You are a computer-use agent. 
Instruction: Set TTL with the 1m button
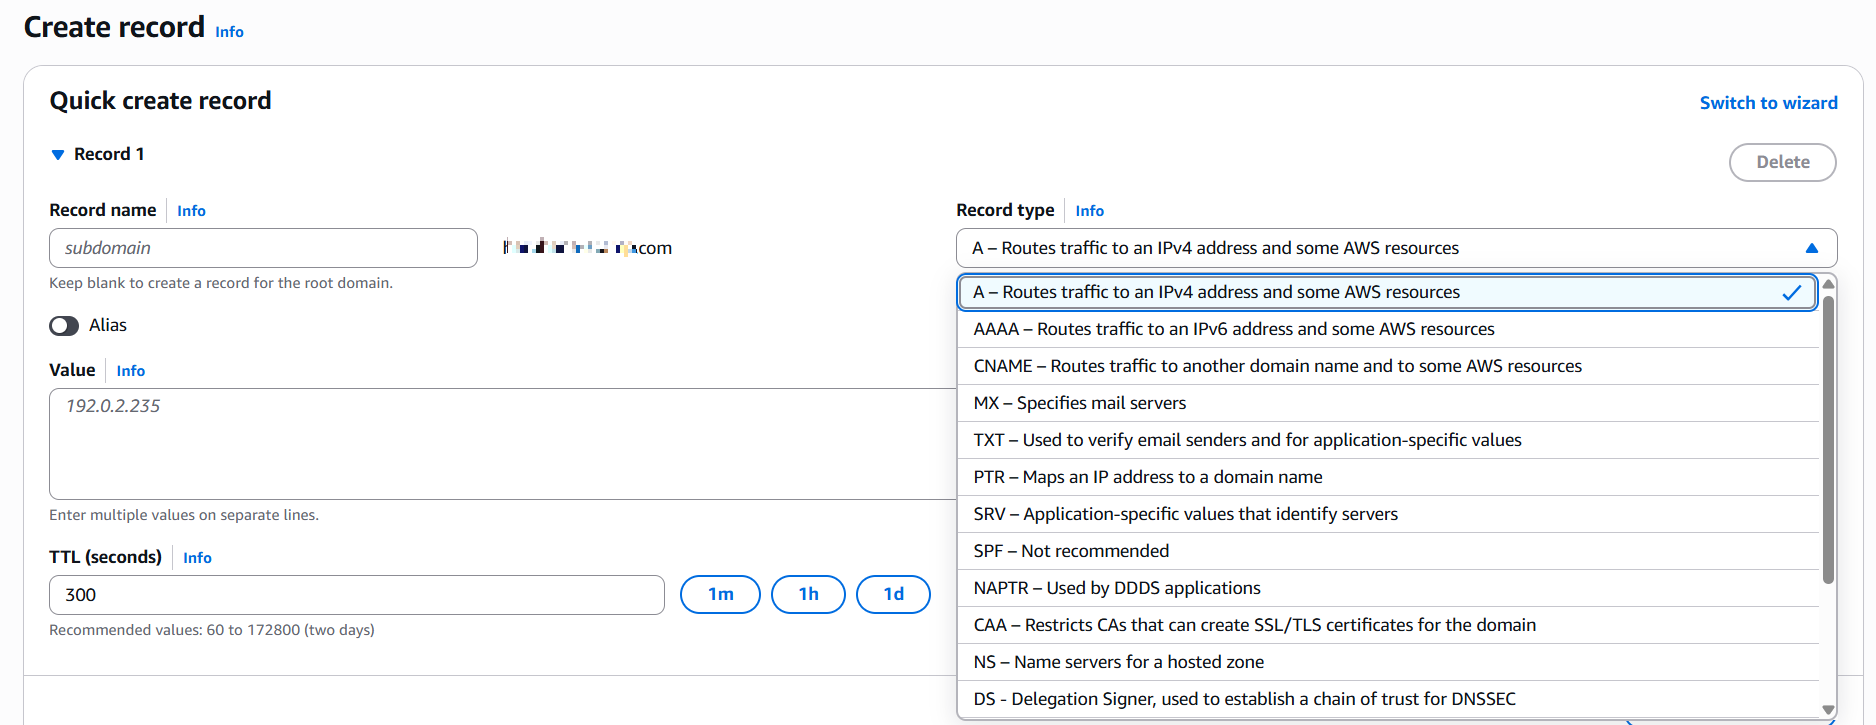(720, 594)
